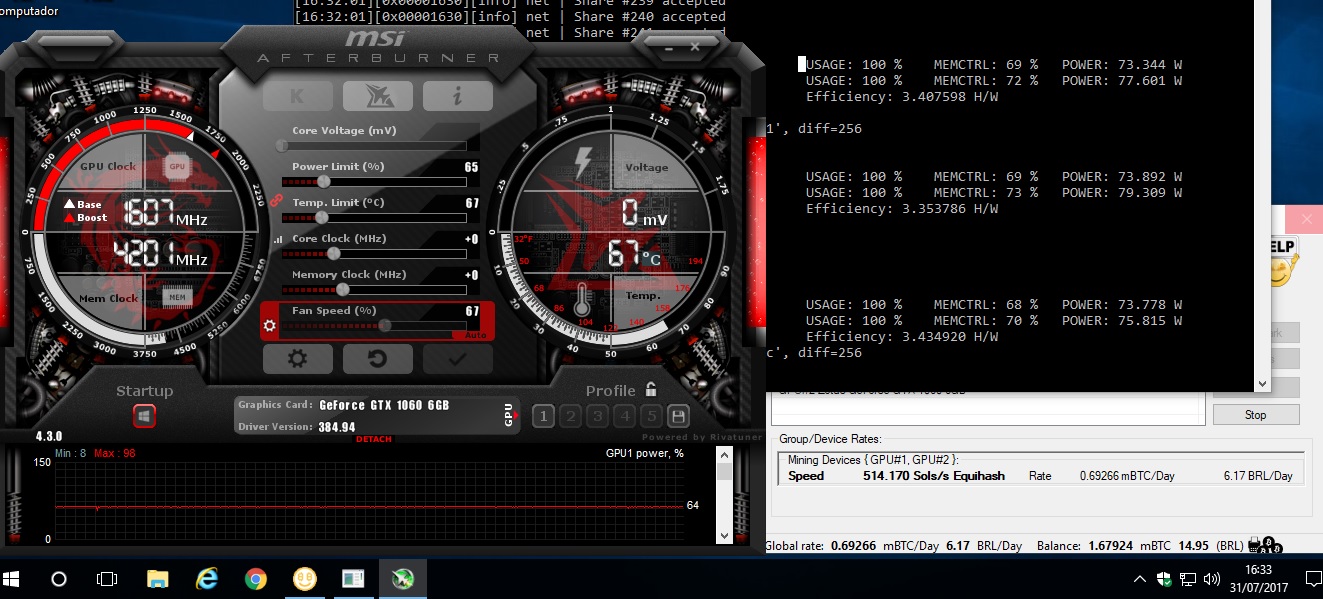Switch to MSI Afterburner taskbar icon
Screen dimensions: 1323x599
(403, 579)
